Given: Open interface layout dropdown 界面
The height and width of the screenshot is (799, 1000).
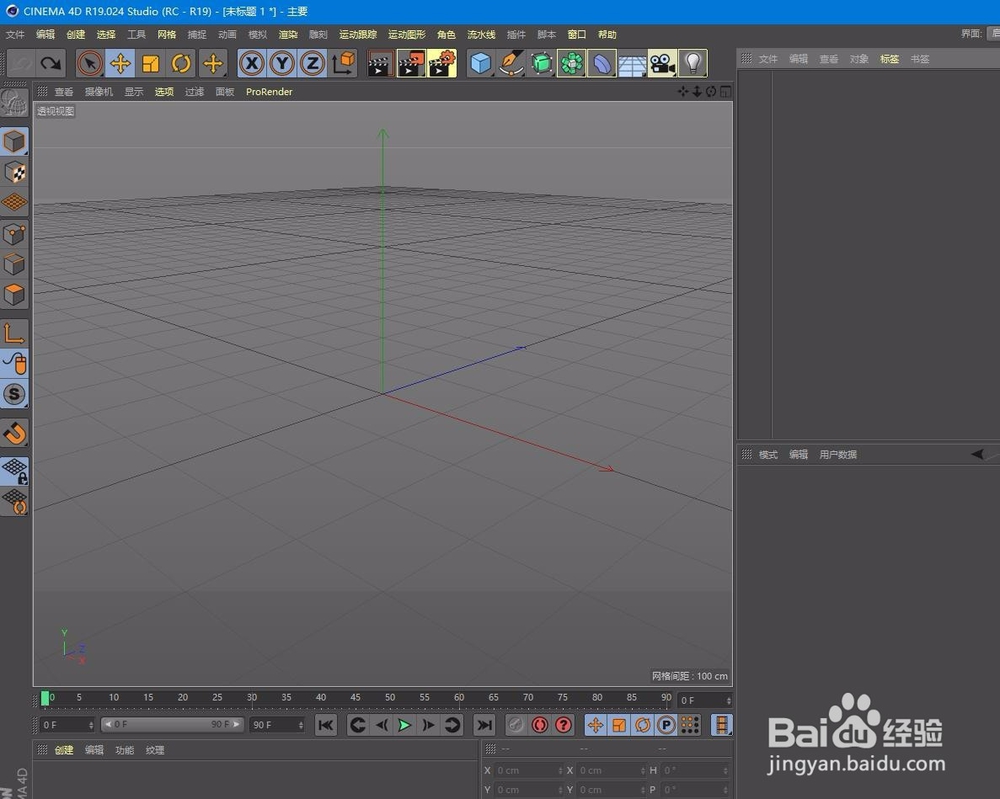Looking at the screenshot, I should [x=993, y=34].
